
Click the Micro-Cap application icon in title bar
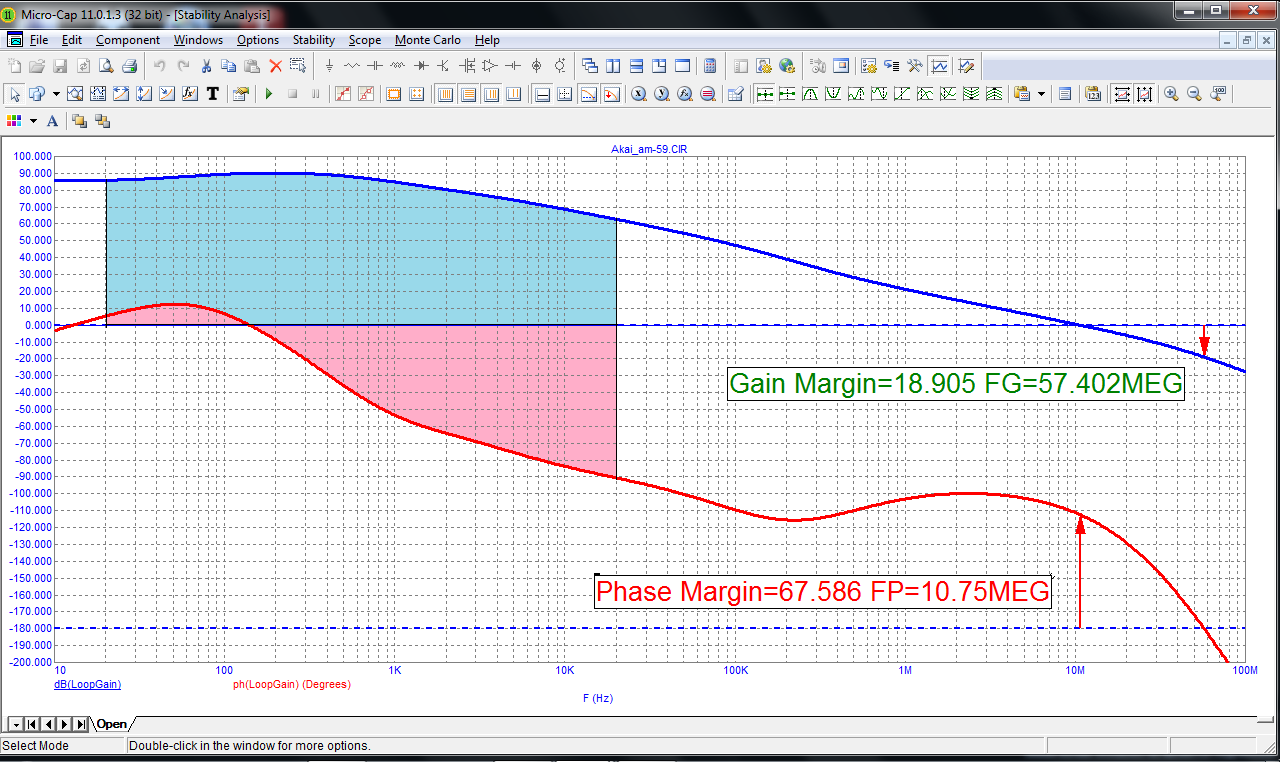pos(10,15)
